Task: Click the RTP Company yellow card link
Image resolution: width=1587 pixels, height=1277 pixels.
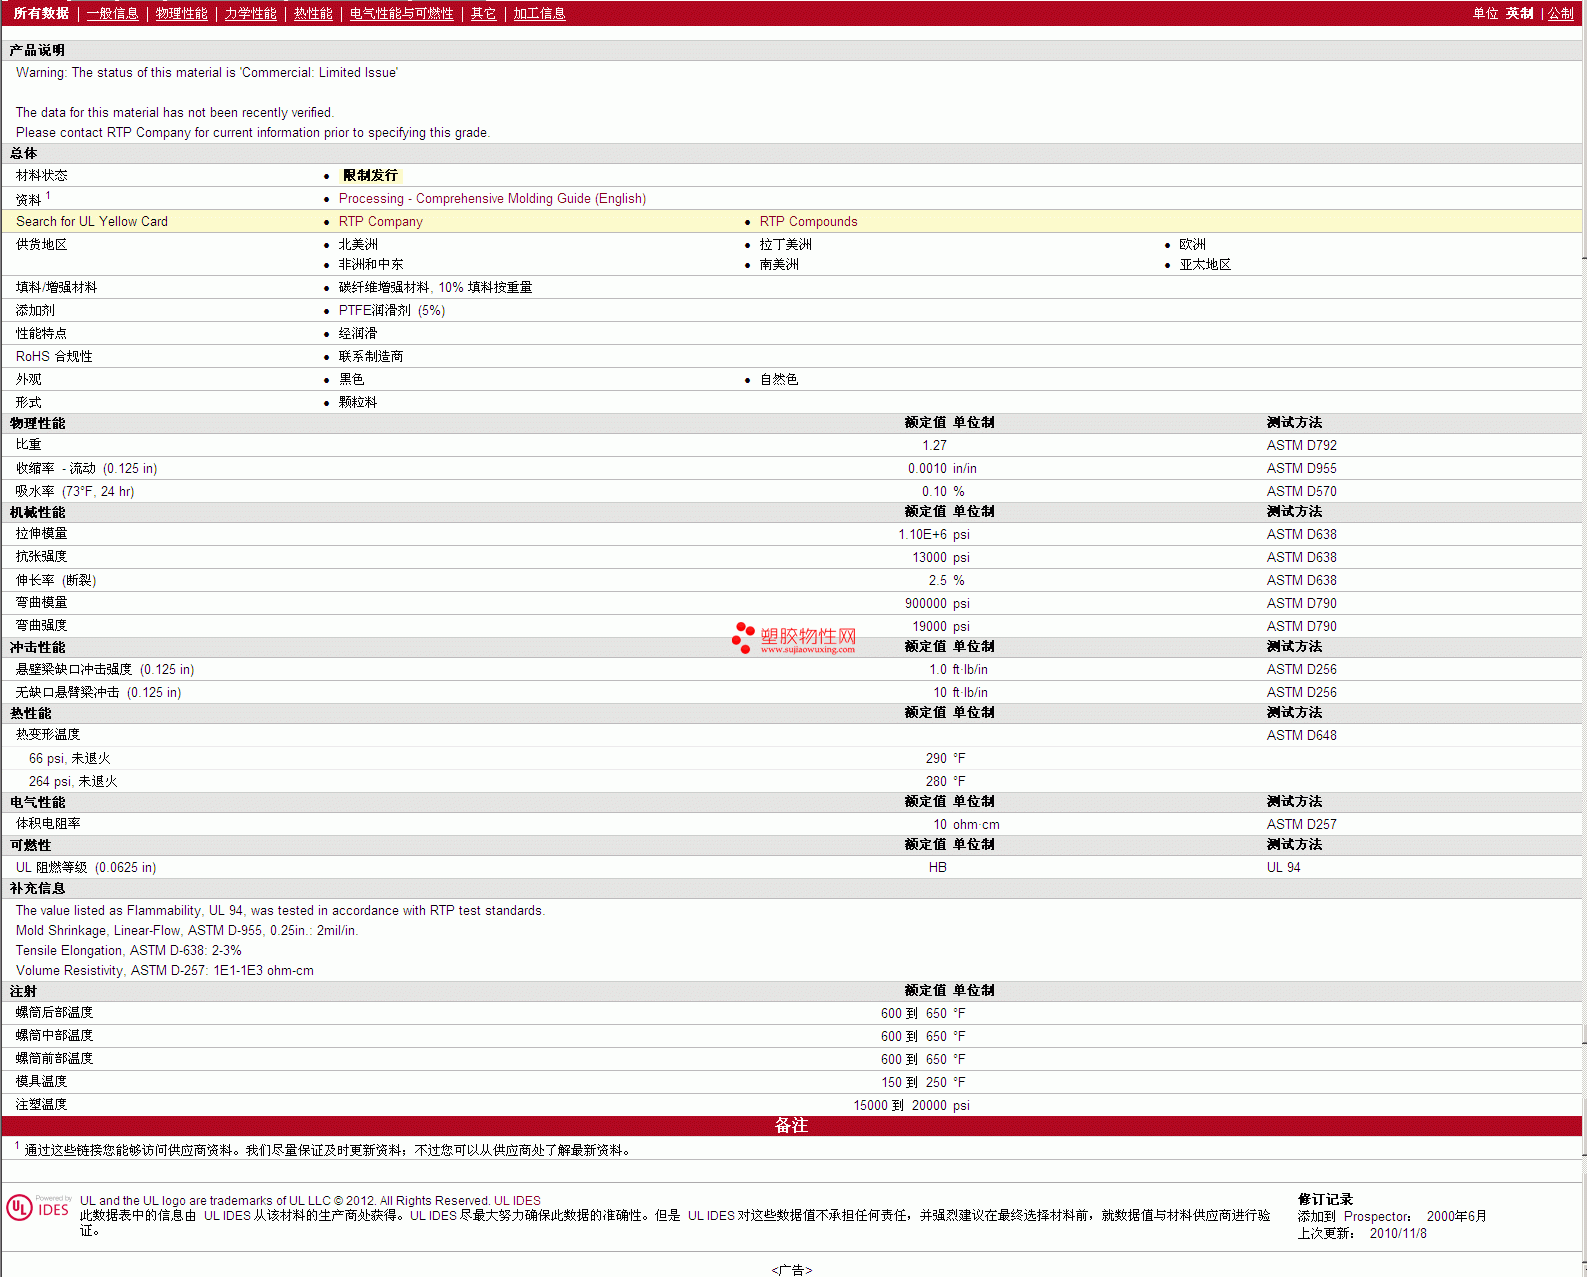Action: tap(380, 222)
